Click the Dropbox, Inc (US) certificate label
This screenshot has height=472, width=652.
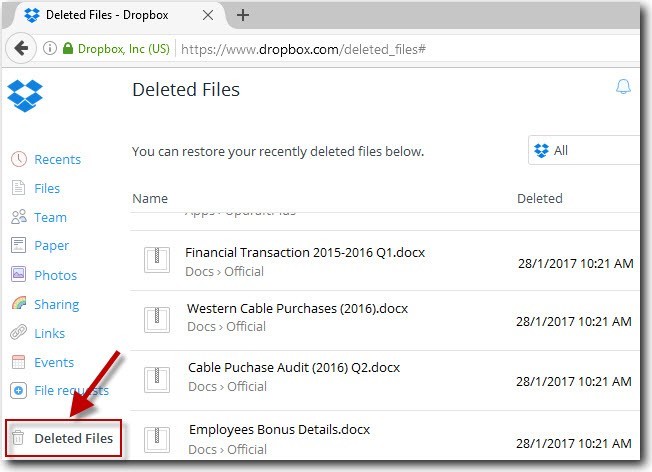click(x=123, y=49)
